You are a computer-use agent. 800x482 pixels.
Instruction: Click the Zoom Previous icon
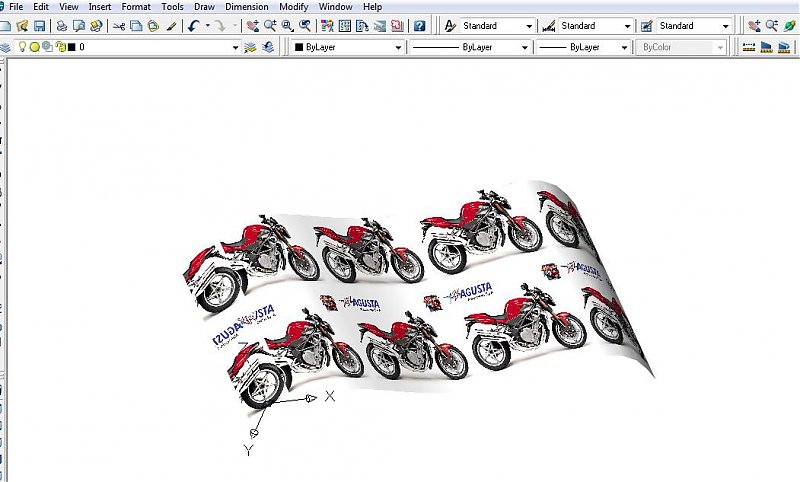(x=305, y=26)
